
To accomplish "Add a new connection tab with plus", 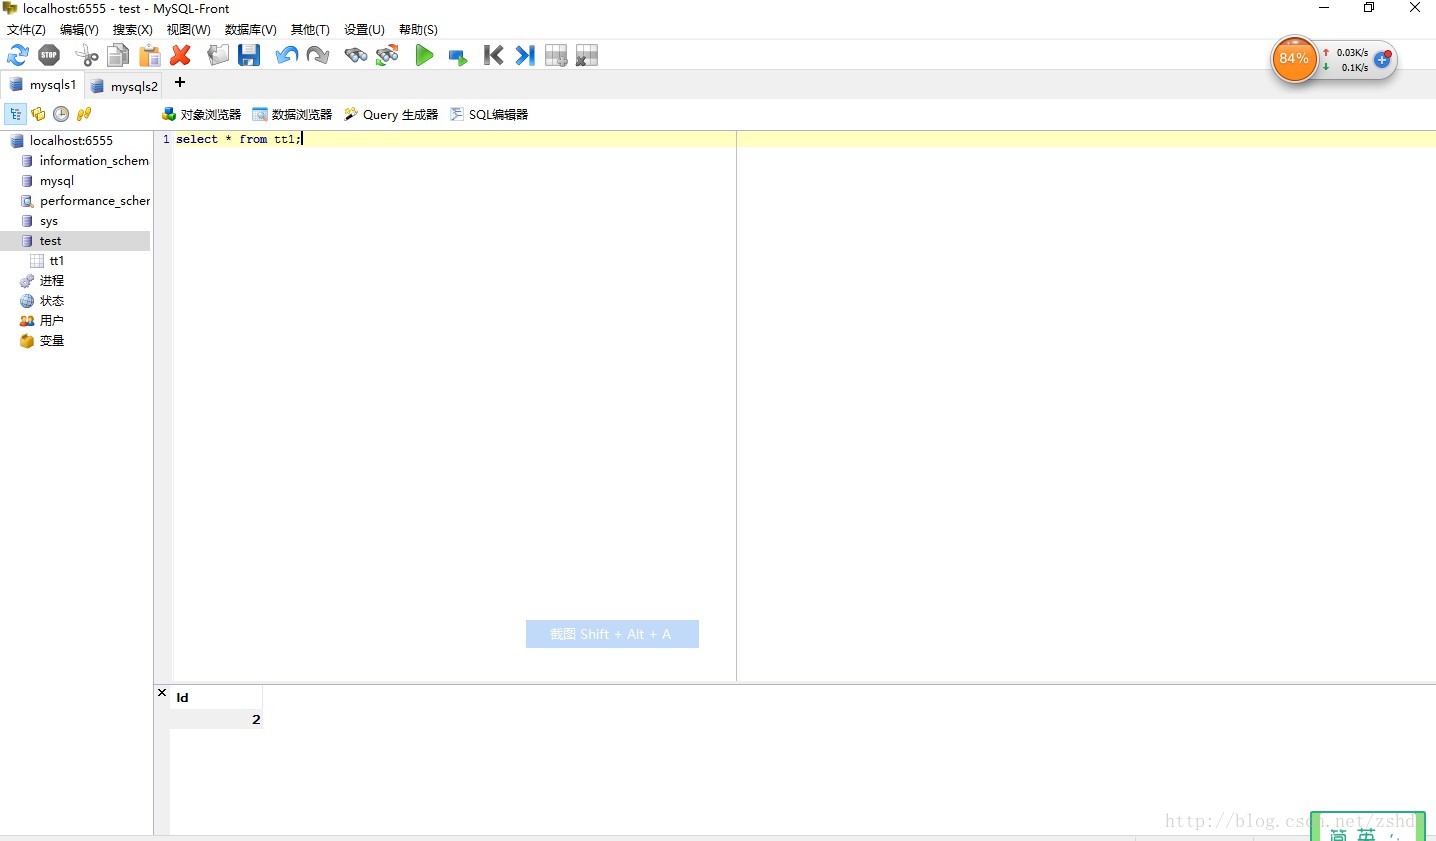I will pos(180,82).
